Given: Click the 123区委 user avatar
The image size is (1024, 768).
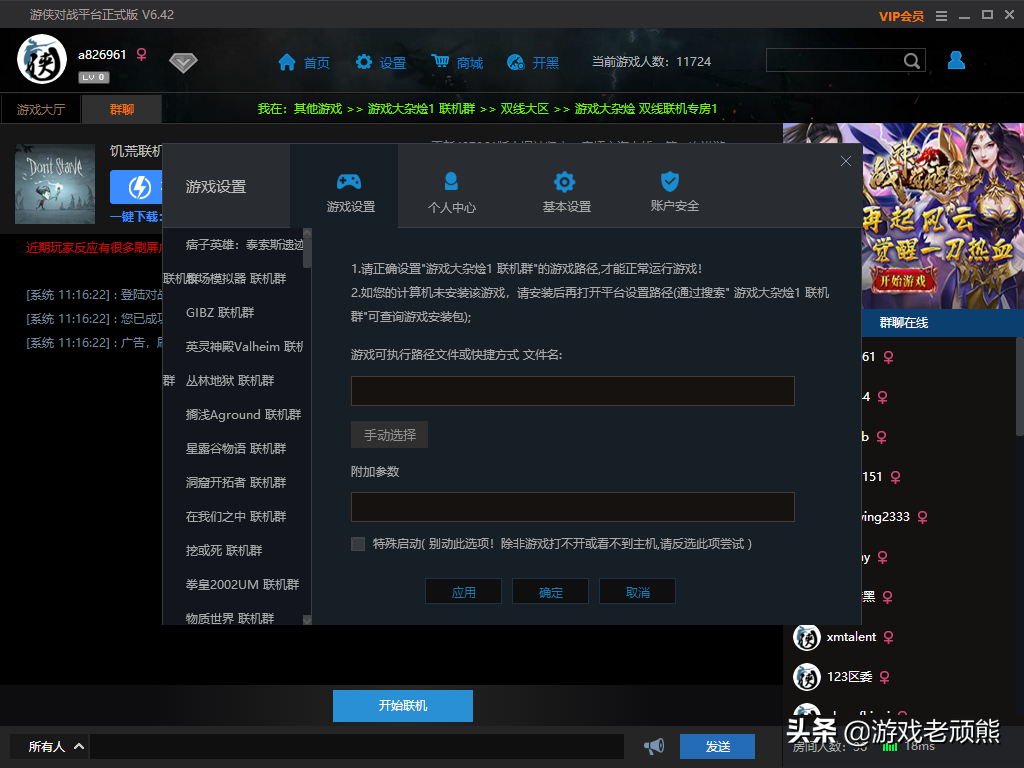Looking at the screenshot, I should pos(807,677).
